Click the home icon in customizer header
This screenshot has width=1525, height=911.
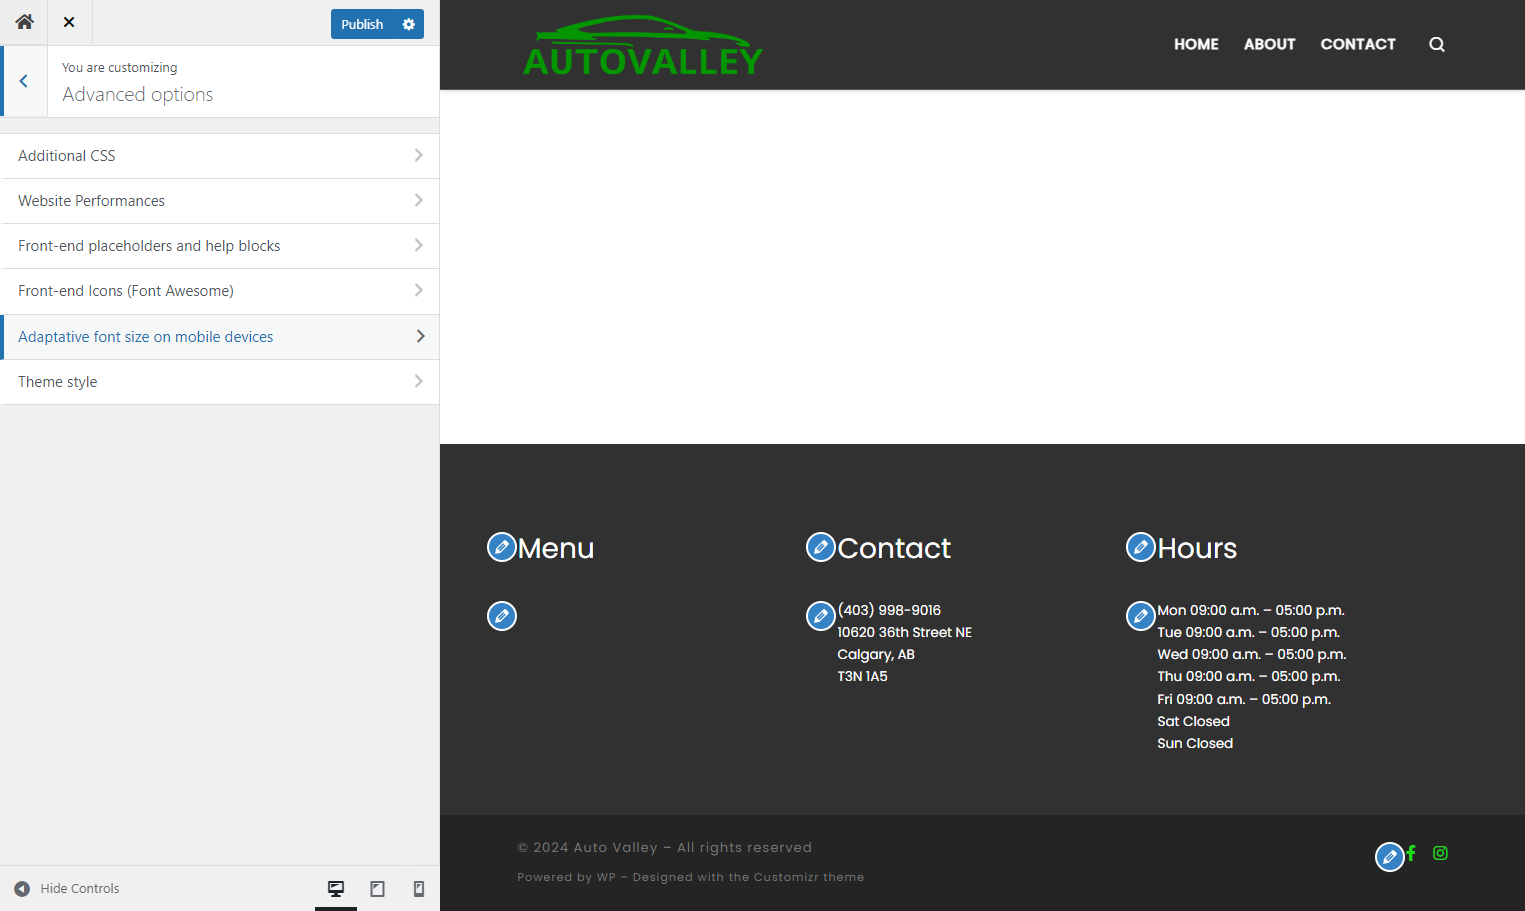[x=24, y=22]
